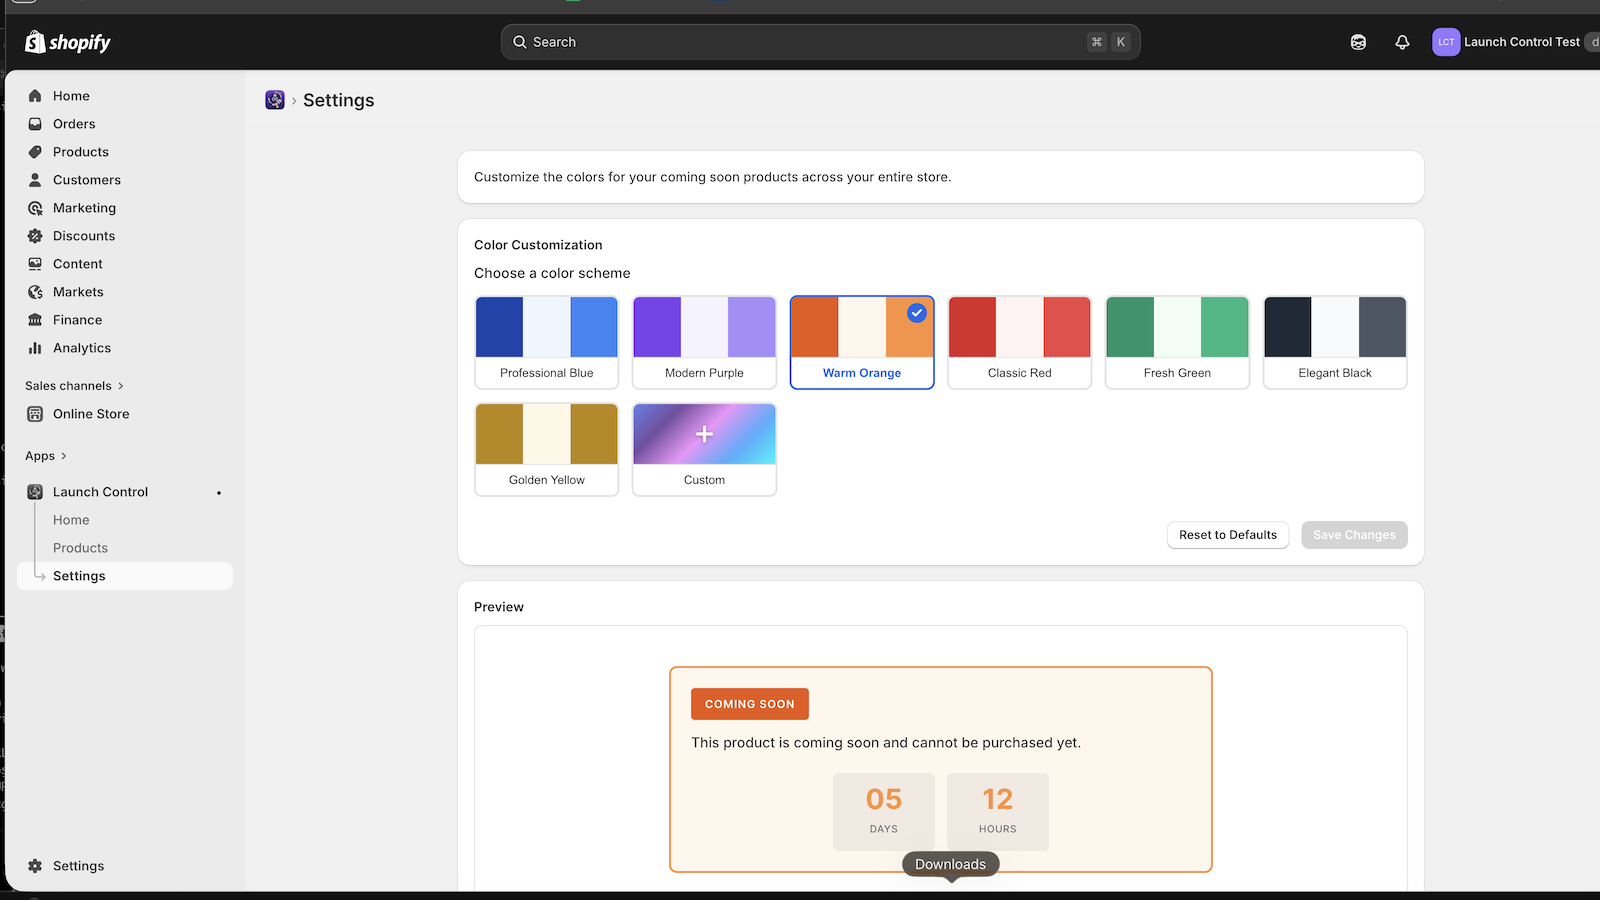
Task: Select Products from the Shopify sidebar
Action: (80, 151)
